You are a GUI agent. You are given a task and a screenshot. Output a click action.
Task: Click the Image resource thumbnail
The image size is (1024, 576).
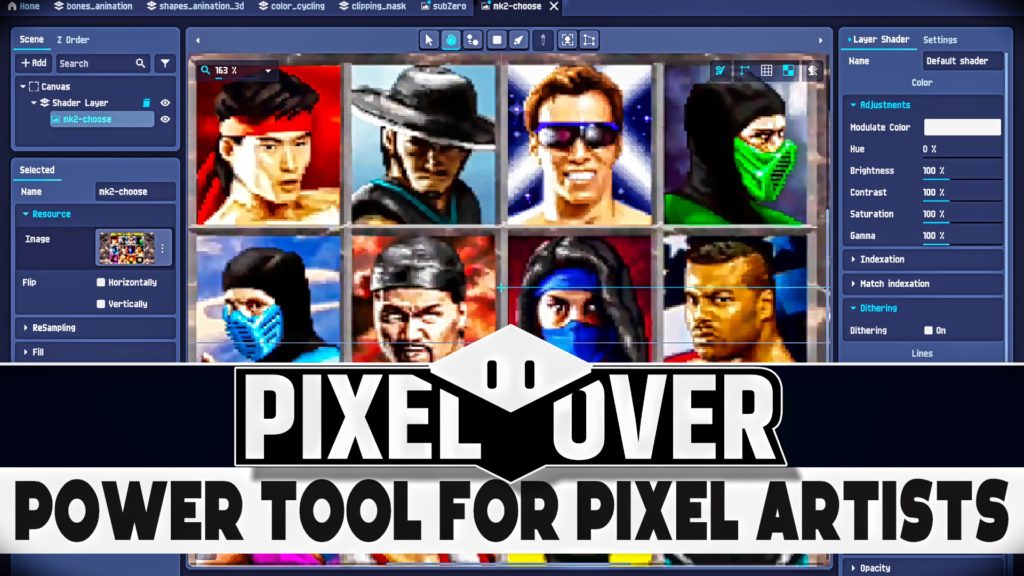127,248
